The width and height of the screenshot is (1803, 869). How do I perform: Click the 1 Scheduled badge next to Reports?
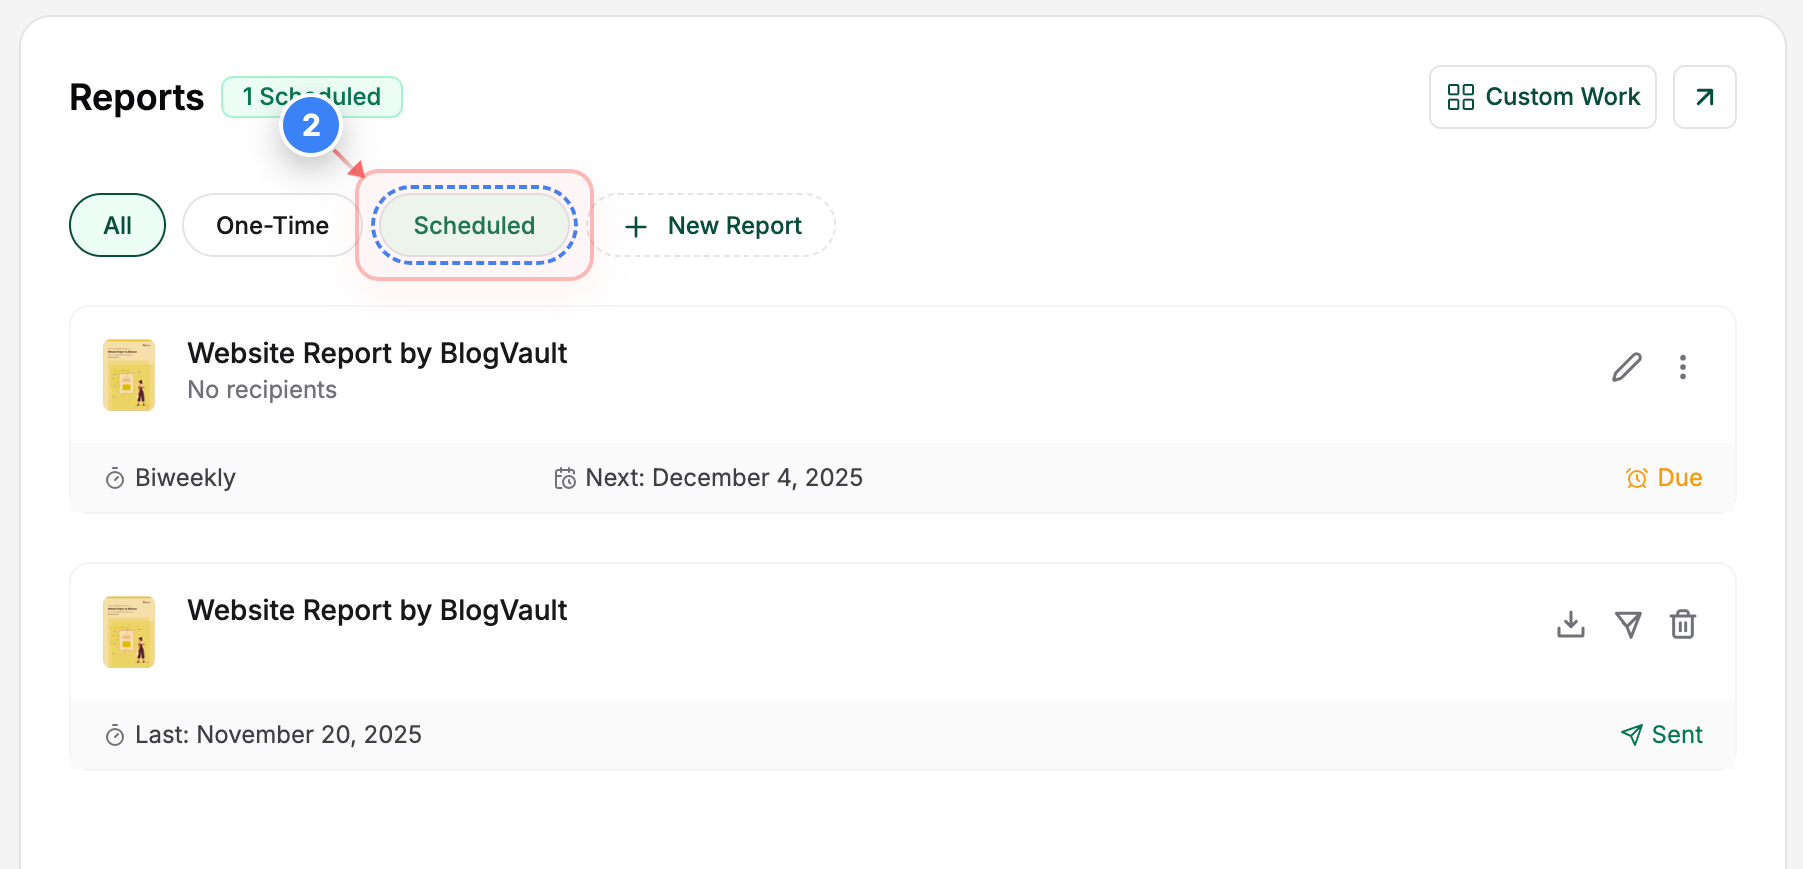[x=311, y=96]
